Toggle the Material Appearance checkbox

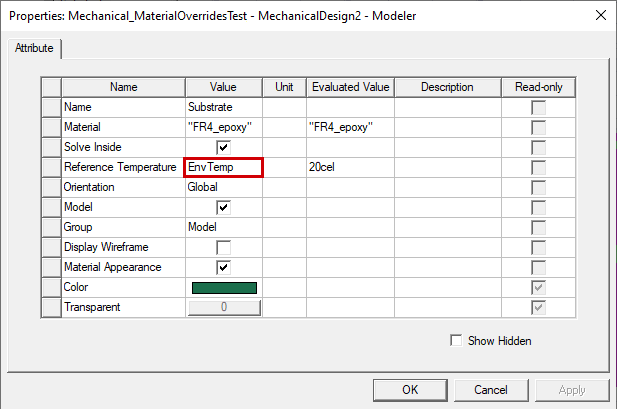click(224, 267)
